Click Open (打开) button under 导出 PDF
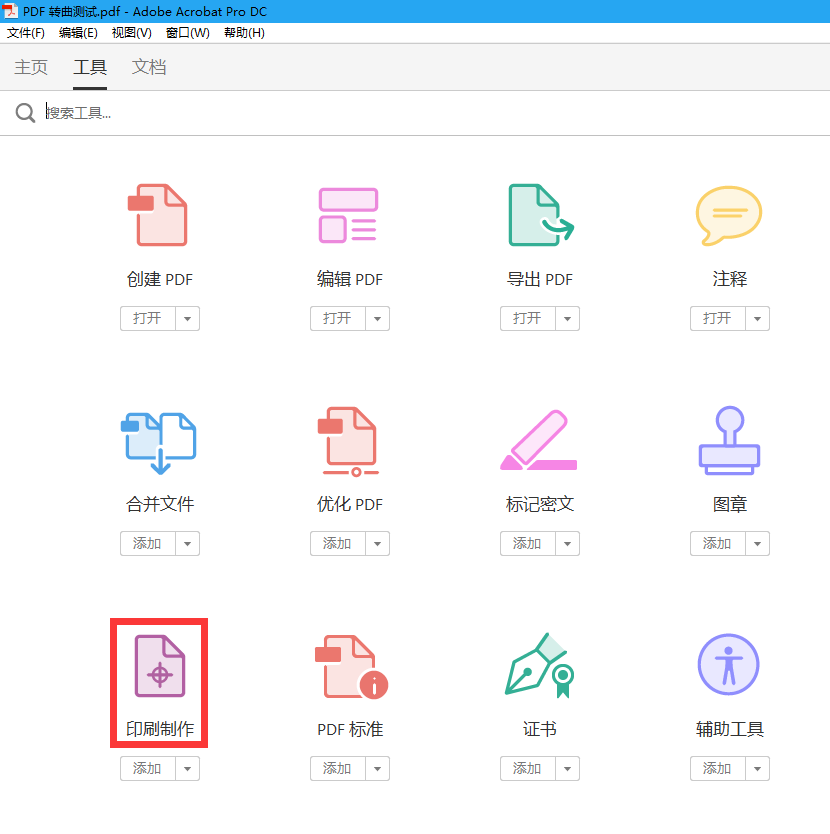 tap(527, 319)
